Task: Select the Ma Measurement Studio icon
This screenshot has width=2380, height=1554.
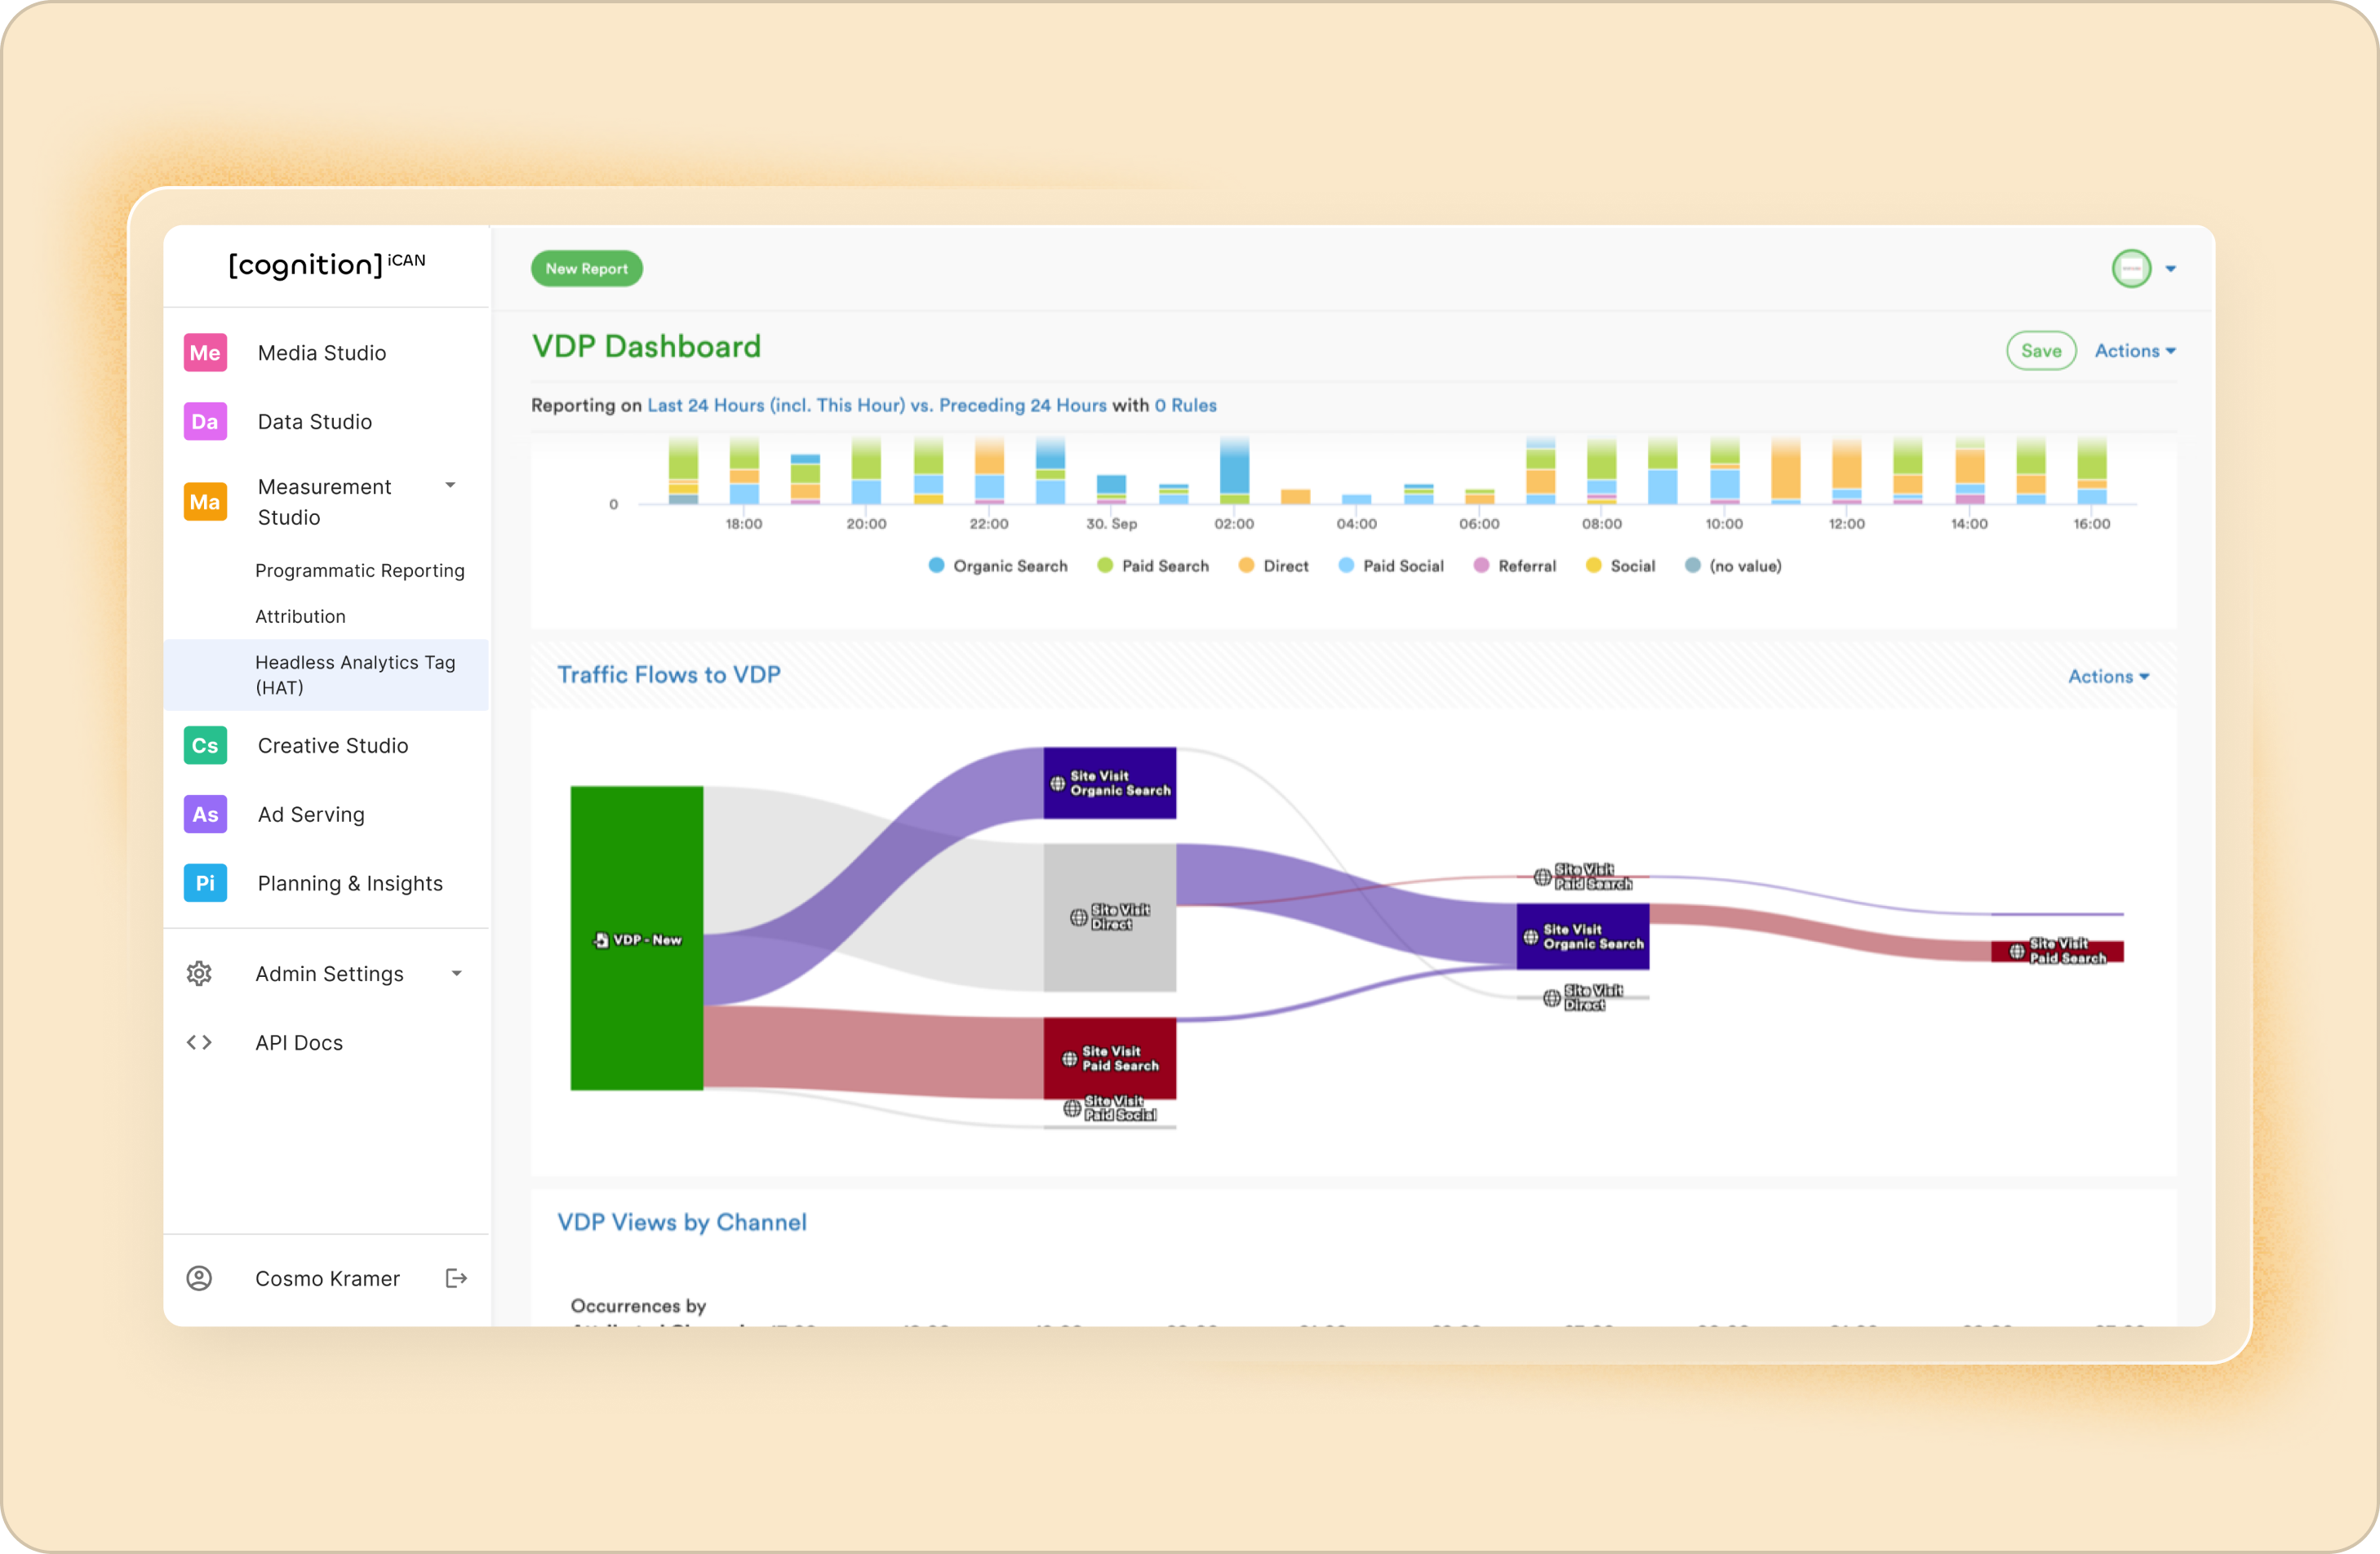Action: 205,502
